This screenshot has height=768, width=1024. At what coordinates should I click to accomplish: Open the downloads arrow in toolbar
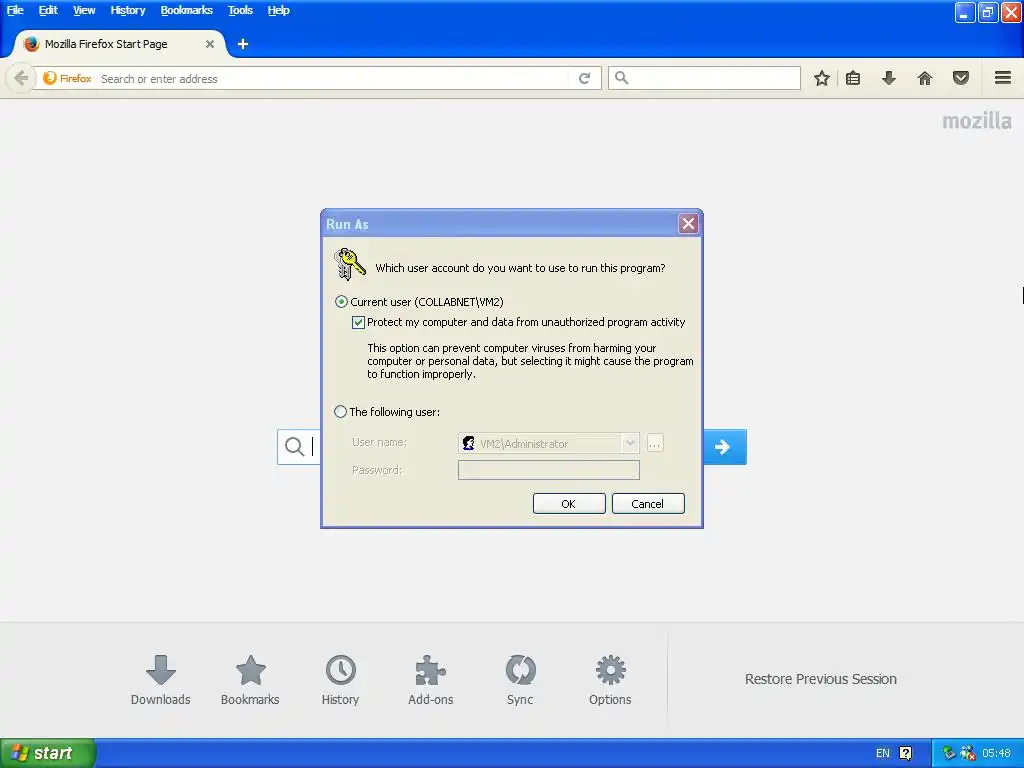click(x=888, y=78)
